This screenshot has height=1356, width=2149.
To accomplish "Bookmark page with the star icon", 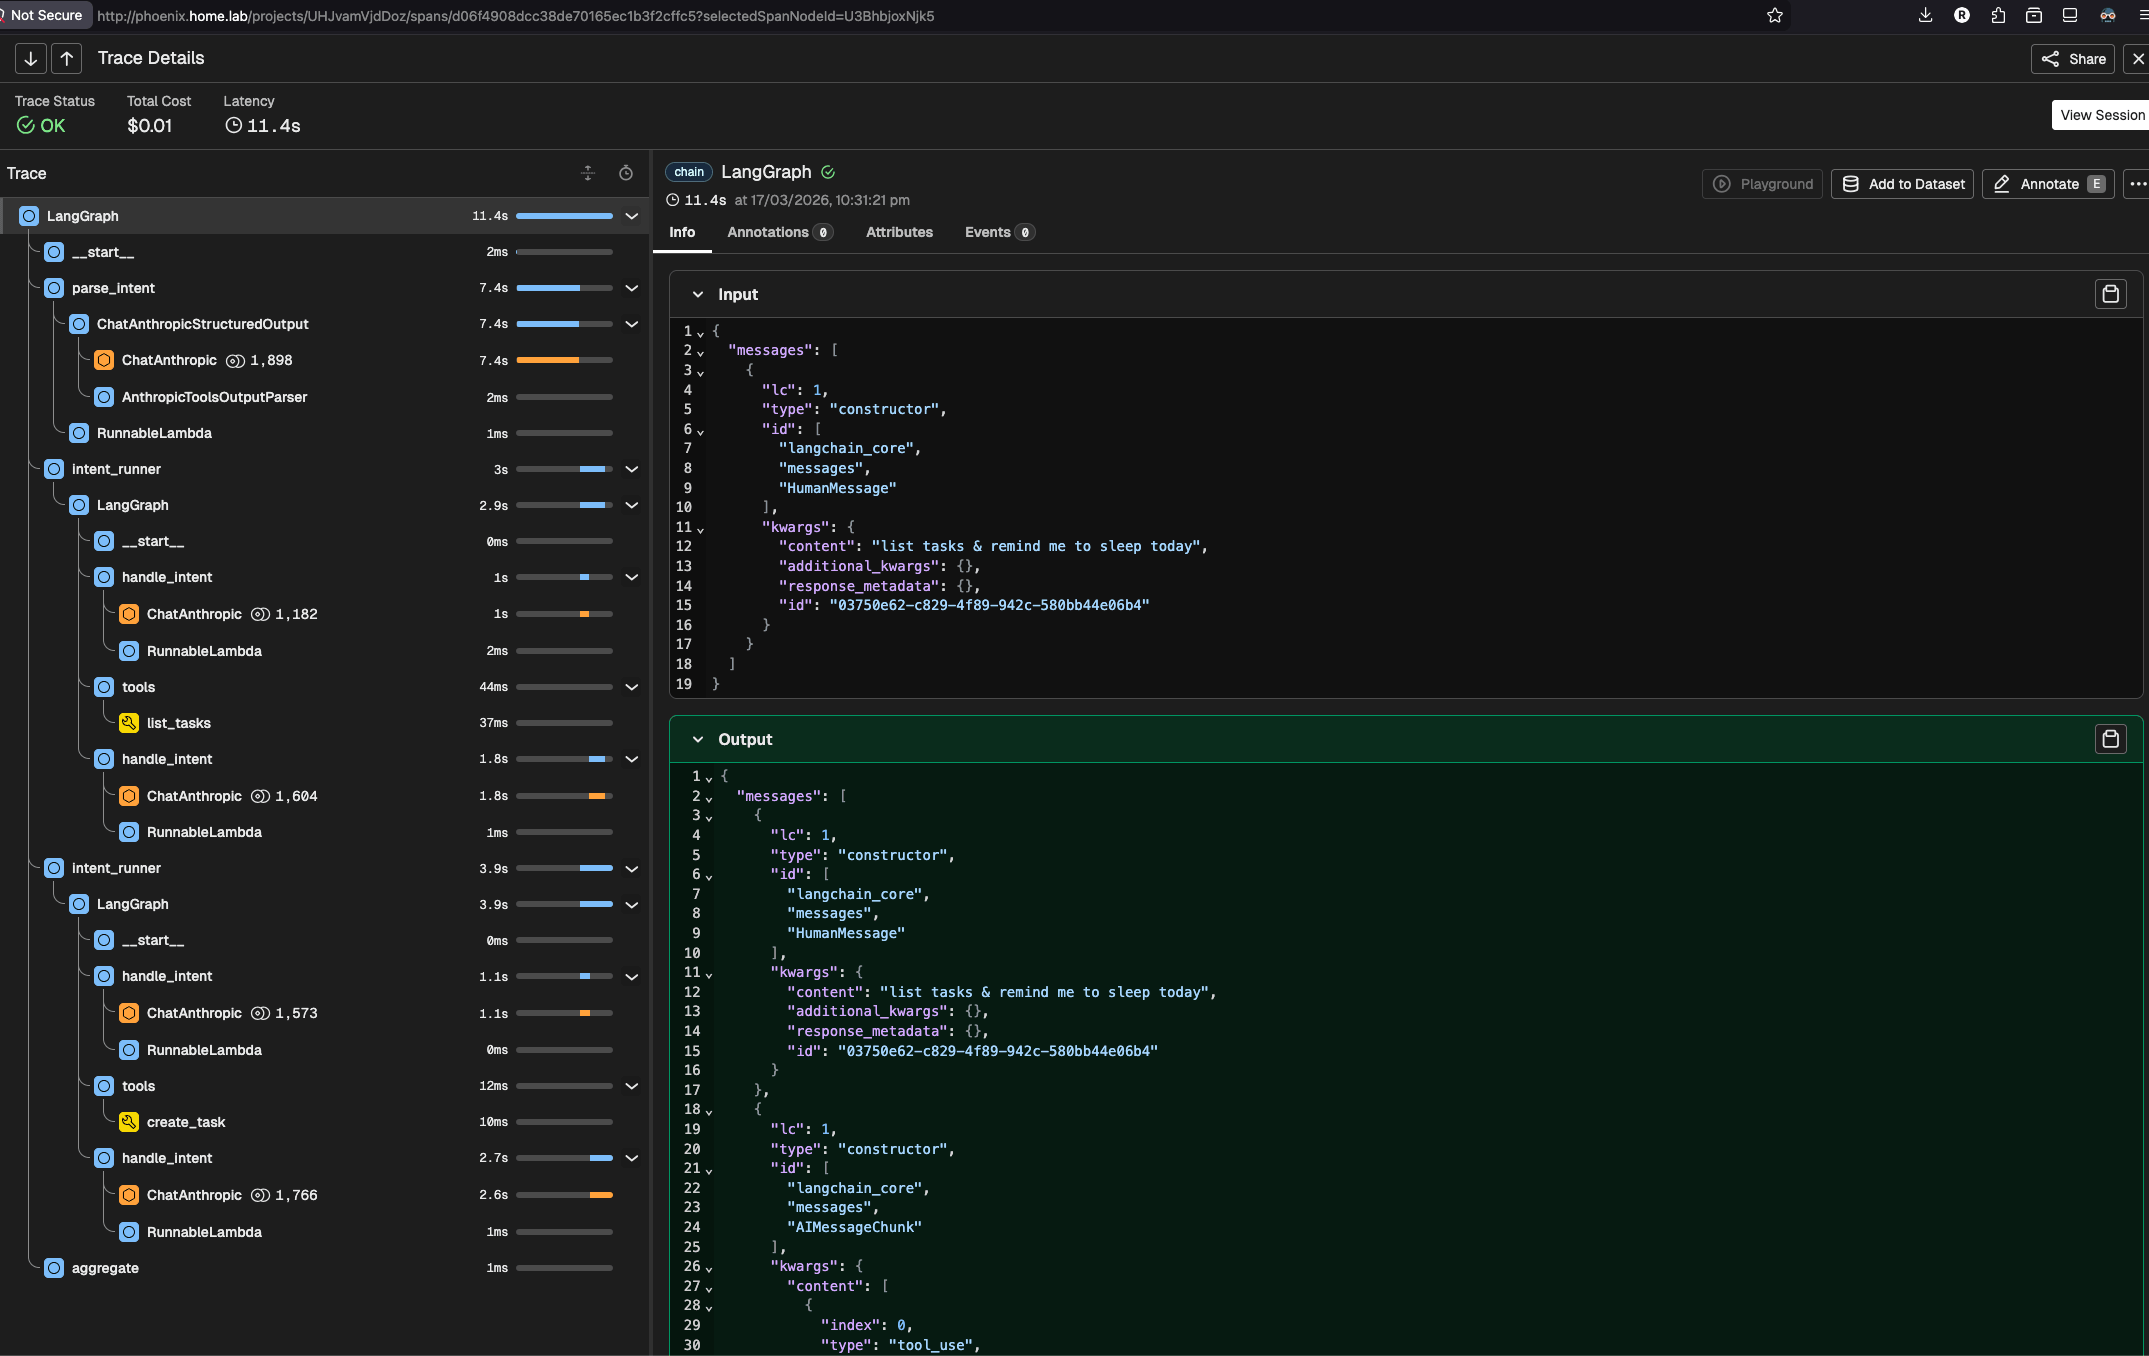I will pyautogui.click(x=1774, y=15).
